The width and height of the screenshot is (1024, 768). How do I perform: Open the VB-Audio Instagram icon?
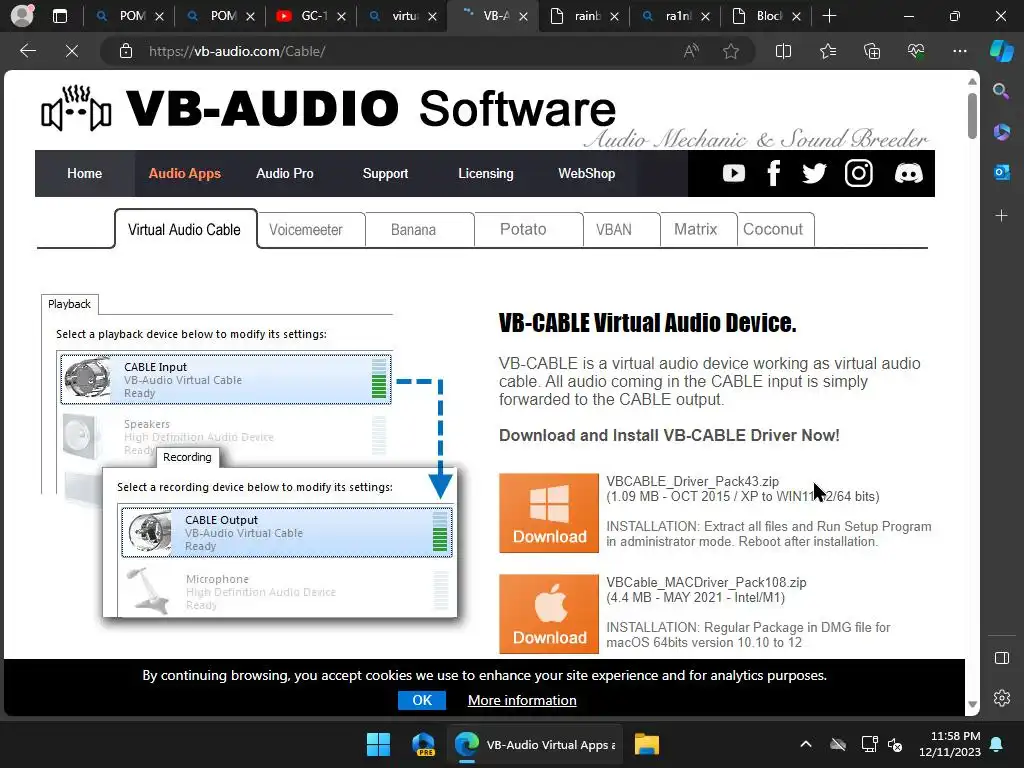point(859,173)
